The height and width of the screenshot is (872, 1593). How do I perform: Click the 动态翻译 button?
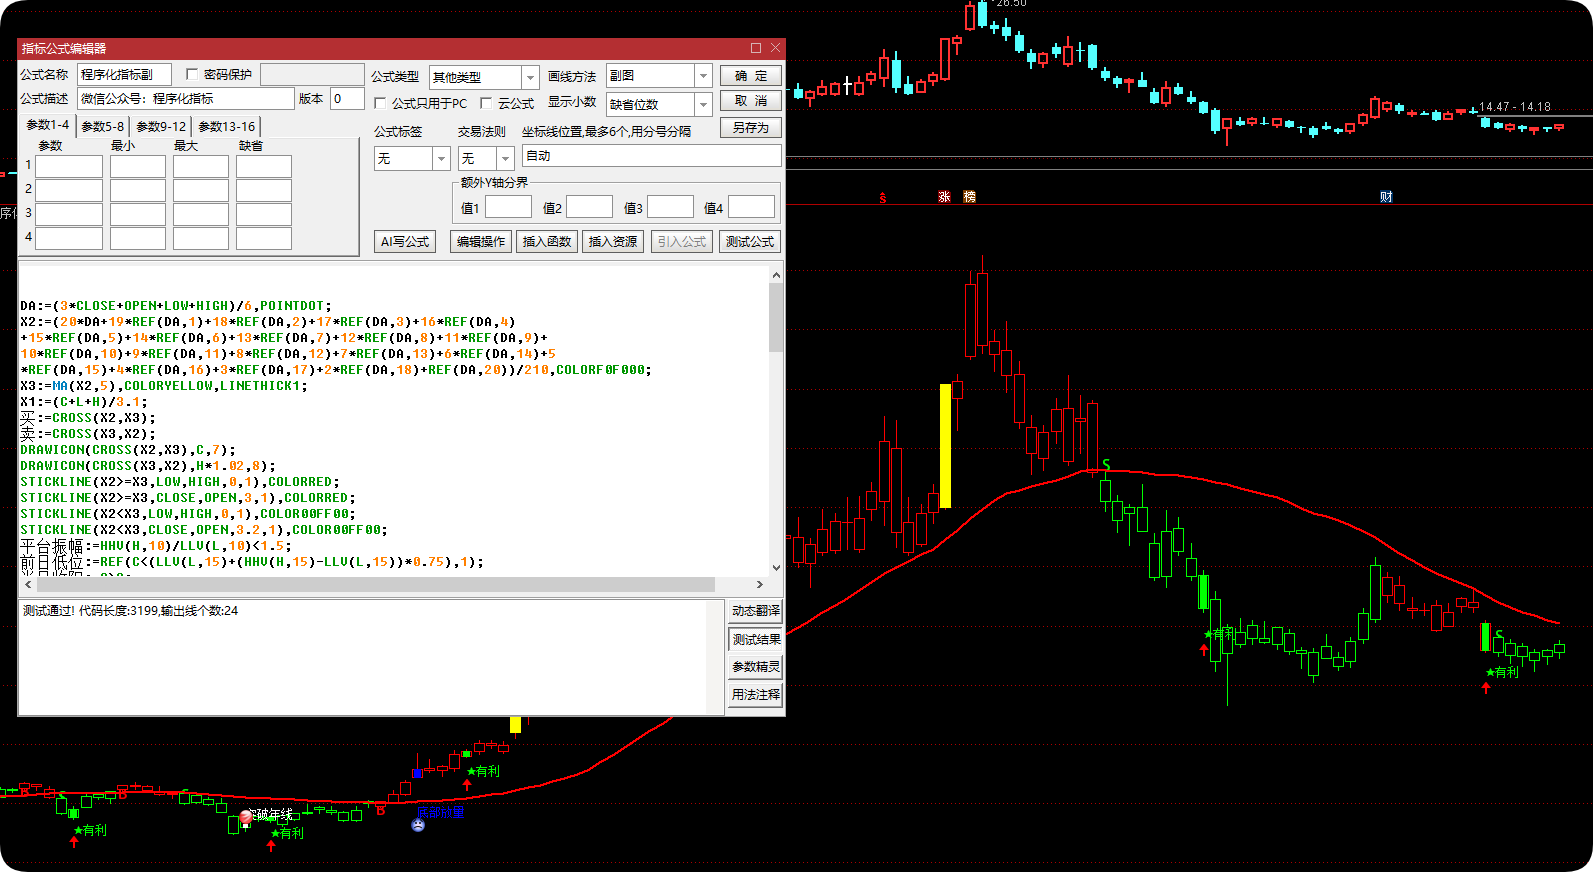[x=756, y=611]
